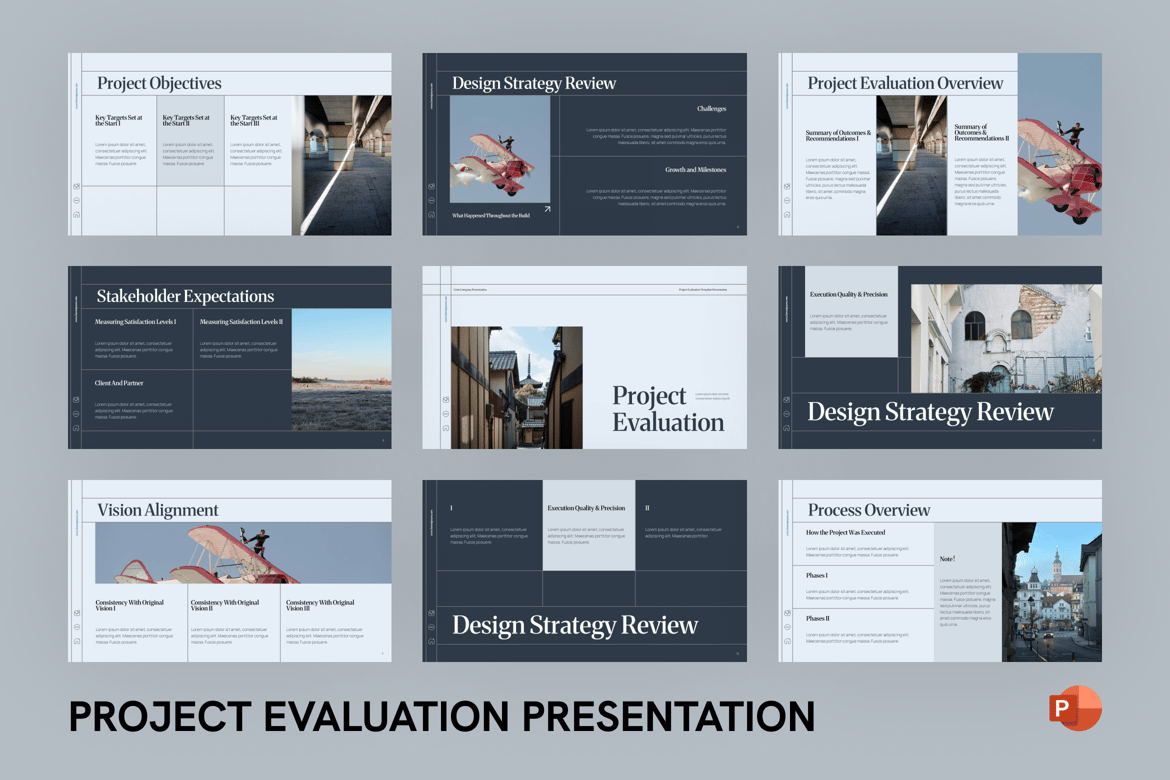1170x780 pixels.
Task: Click home icon on Project Evaluation cover slide
Action: point(445,428)
